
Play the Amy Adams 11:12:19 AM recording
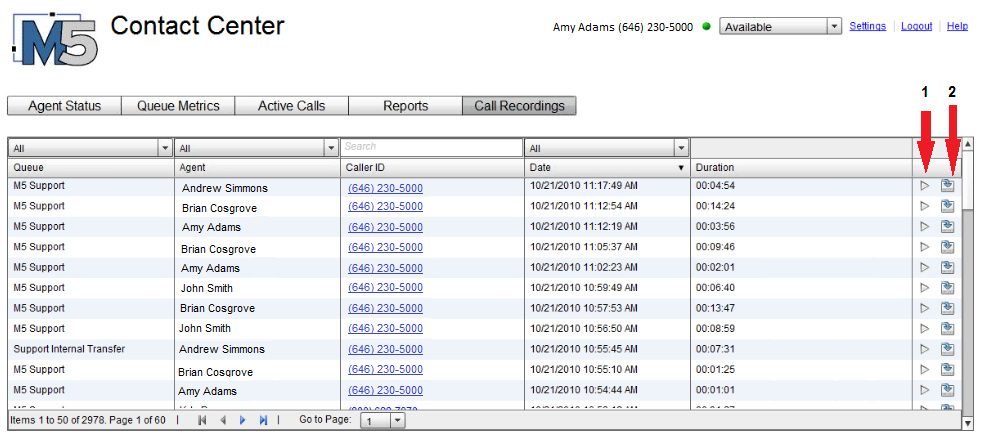coord(924,226)
